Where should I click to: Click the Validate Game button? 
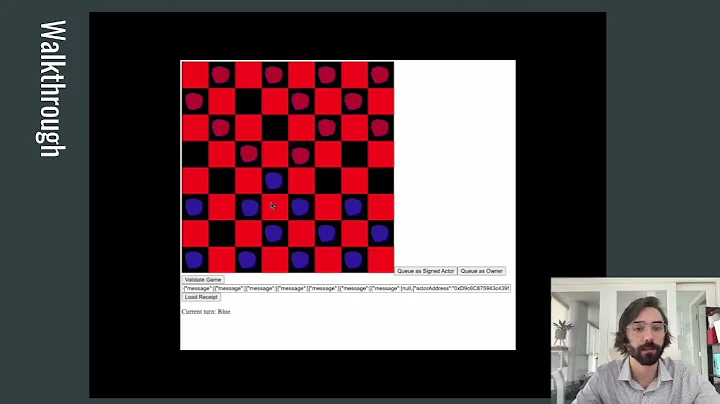[x=203, y=280]
